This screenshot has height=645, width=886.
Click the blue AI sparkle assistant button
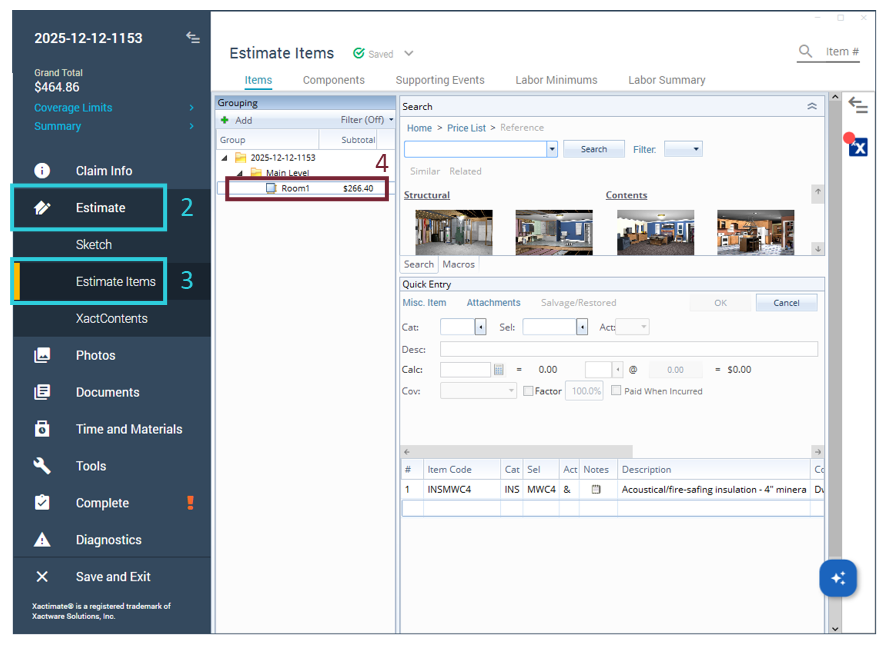pos(838,578)
